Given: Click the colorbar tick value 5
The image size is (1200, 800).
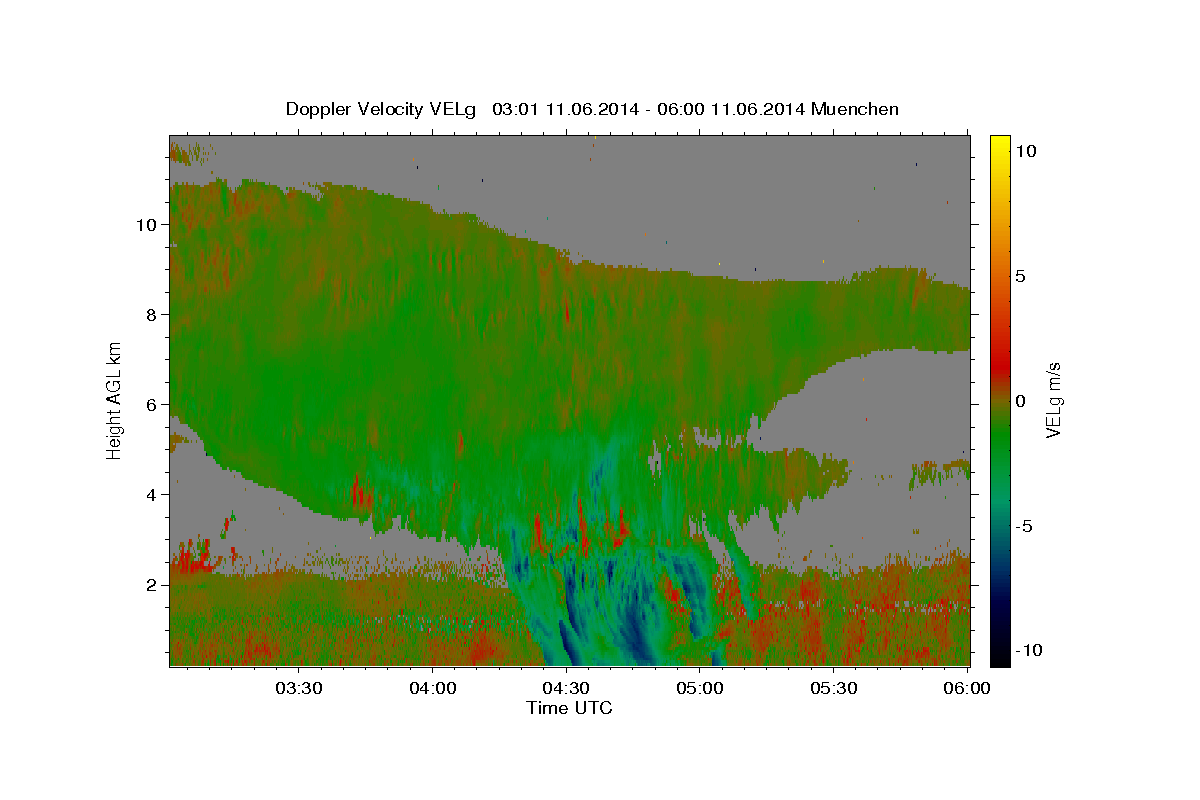Looking at the screenshot, I should click(1021, 275).
